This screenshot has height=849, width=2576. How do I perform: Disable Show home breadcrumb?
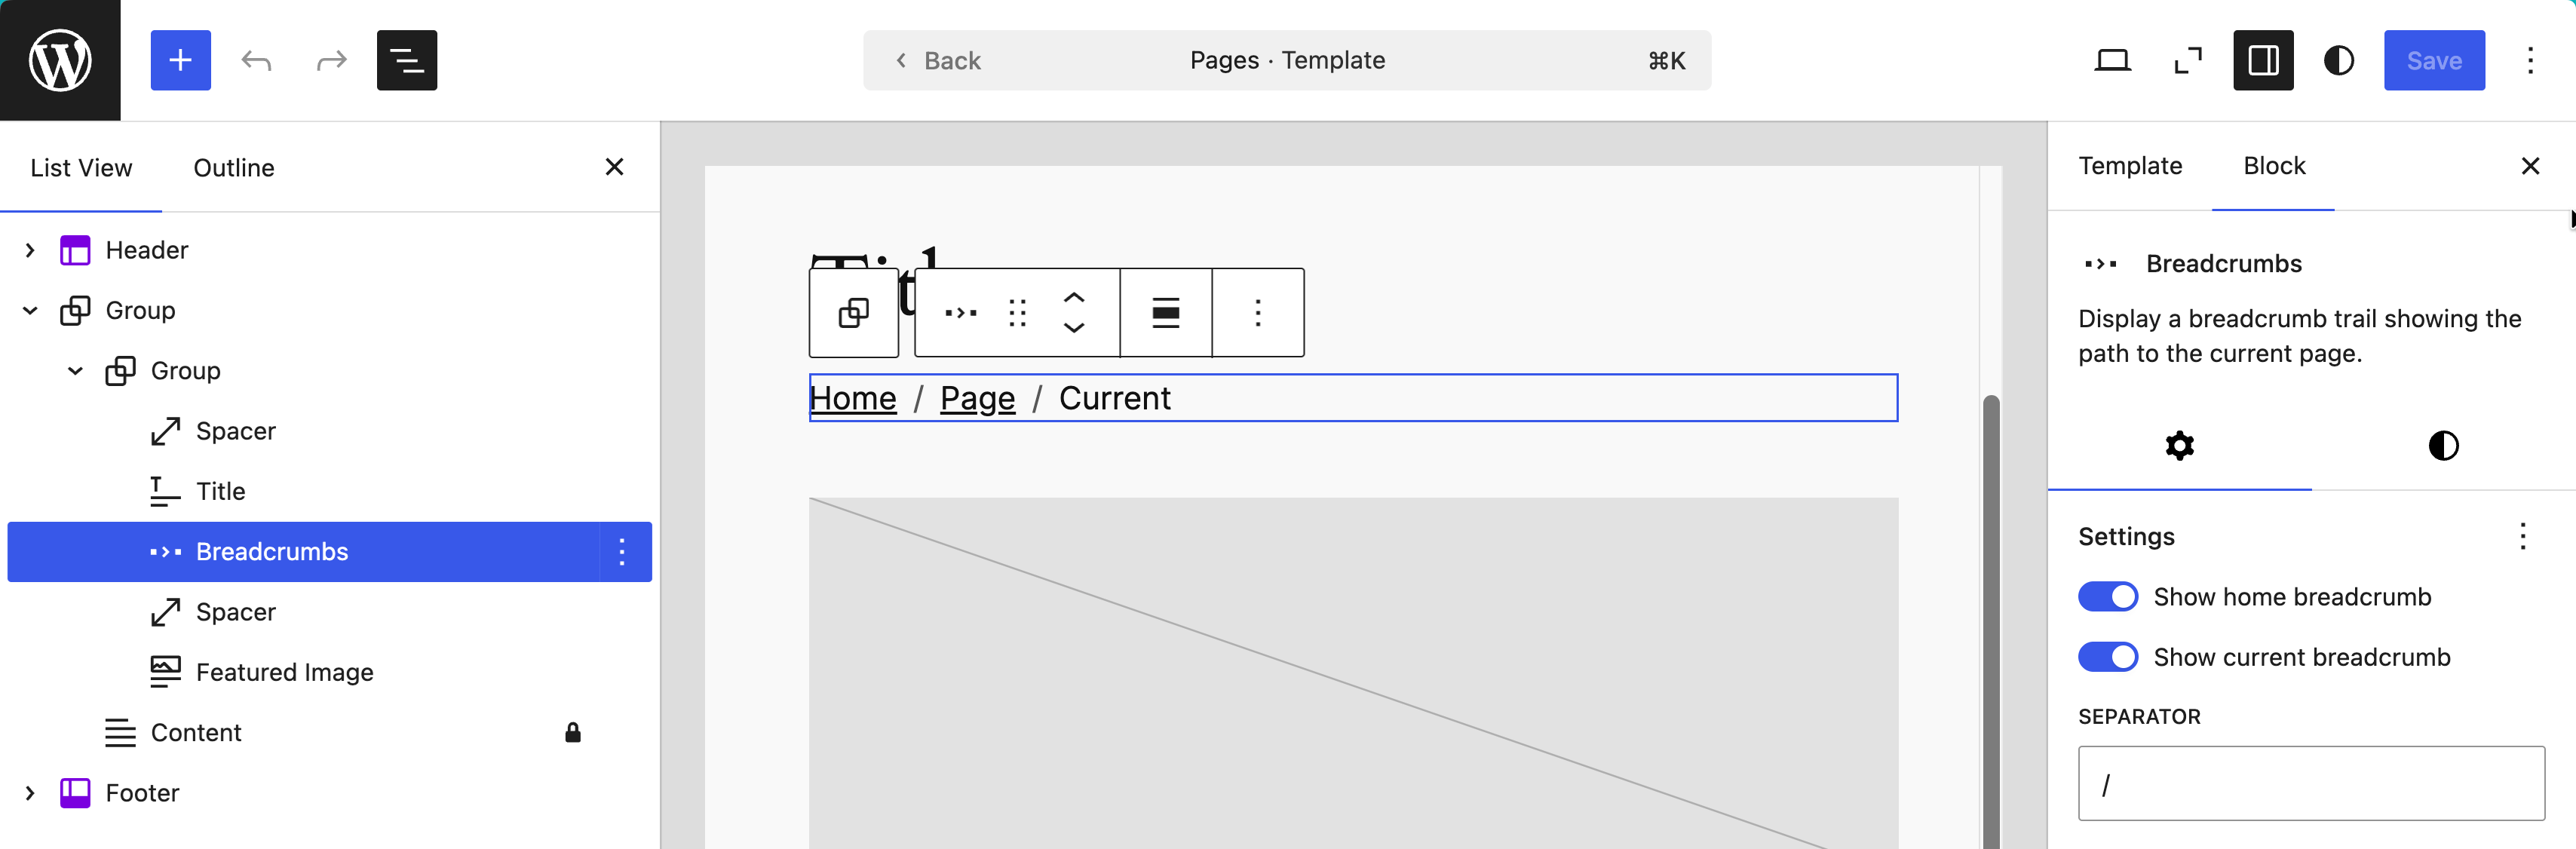pos(2107,596)
